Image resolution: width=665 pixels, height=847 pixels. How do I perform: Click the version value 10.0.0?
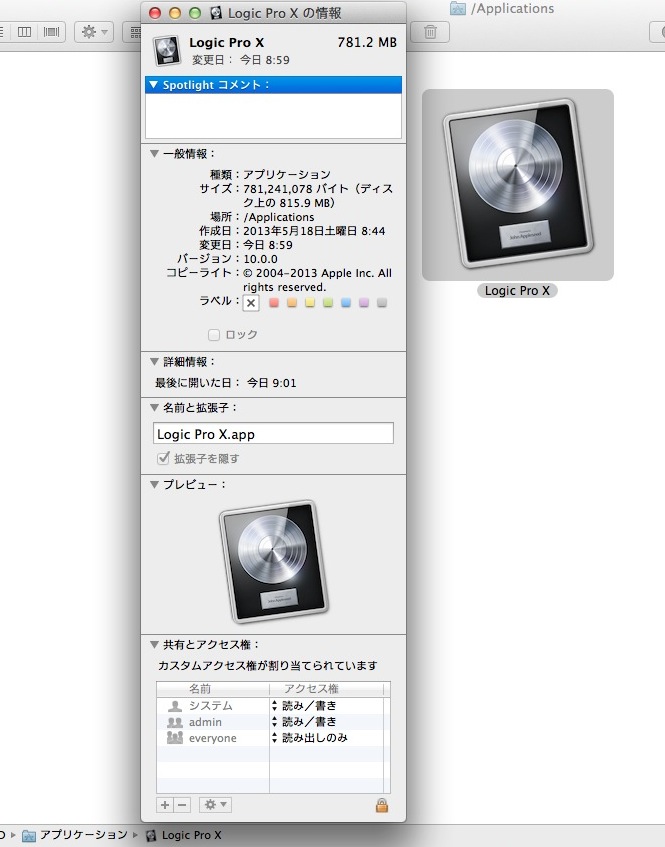[x=260, y=259]
